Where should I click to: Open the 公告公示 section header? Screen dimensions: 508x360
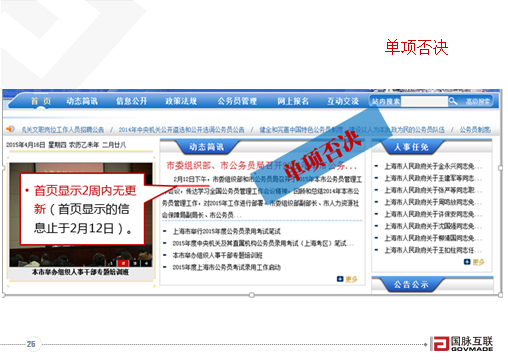coord(411,284)
